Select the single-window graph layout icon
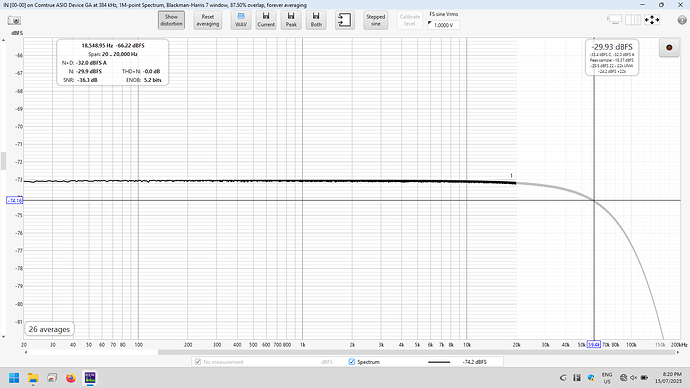 pyautogui.click(x=614, y=20)
